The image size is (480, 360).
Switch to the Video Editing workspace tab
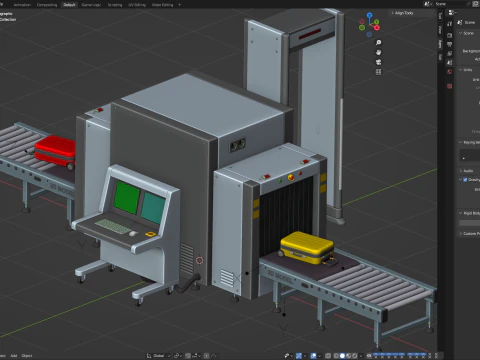click(162, 5)
